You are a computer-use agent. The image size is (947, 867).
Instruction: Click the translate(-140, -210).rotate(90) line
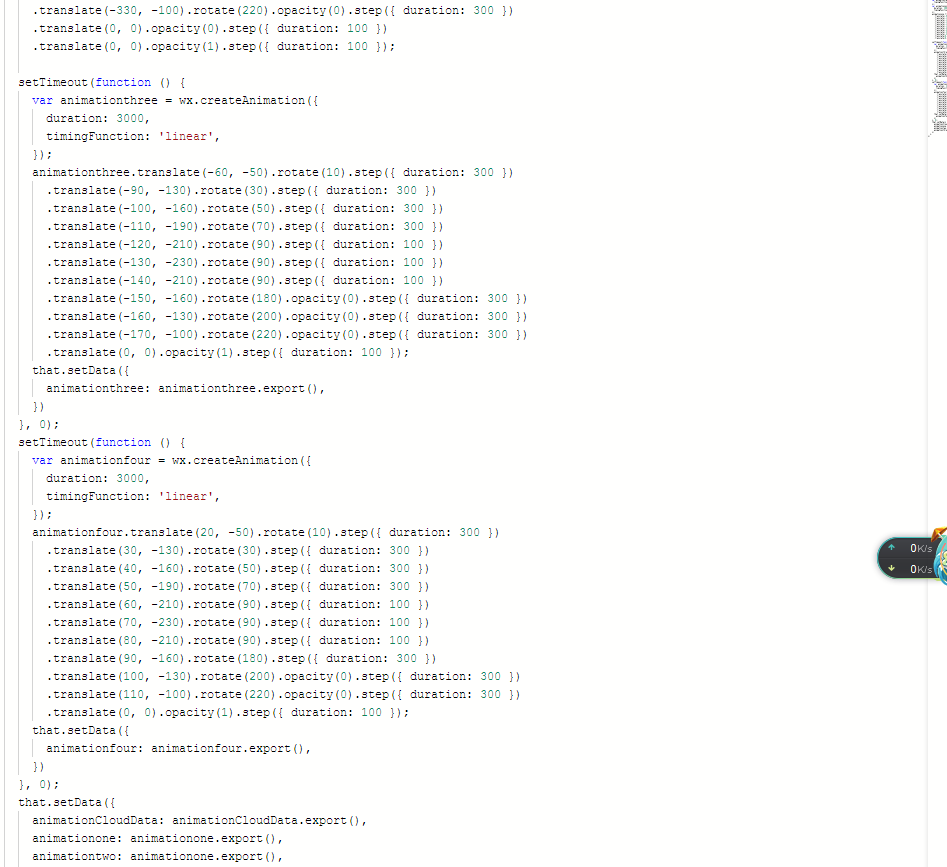245,280
